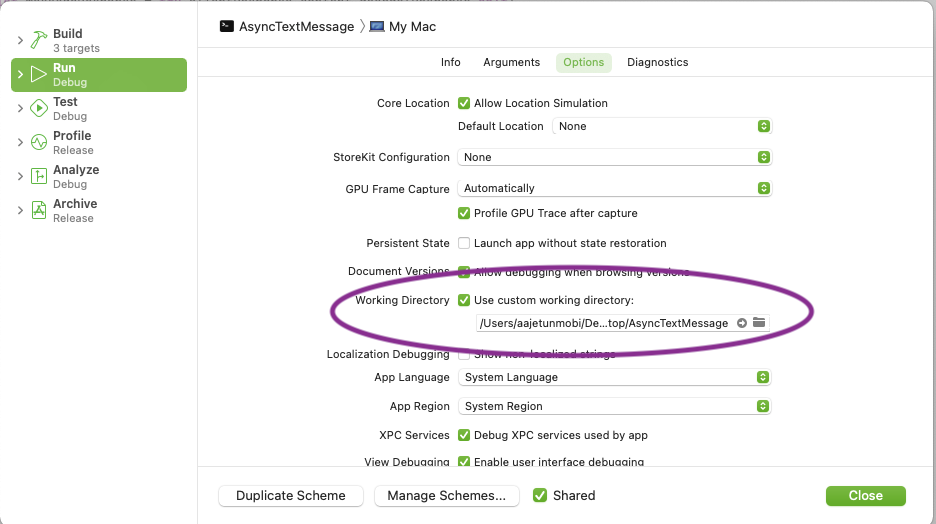936x524 pixels.
Task: Enable Launch app without state restoration
Action: (x=464, y=243)
